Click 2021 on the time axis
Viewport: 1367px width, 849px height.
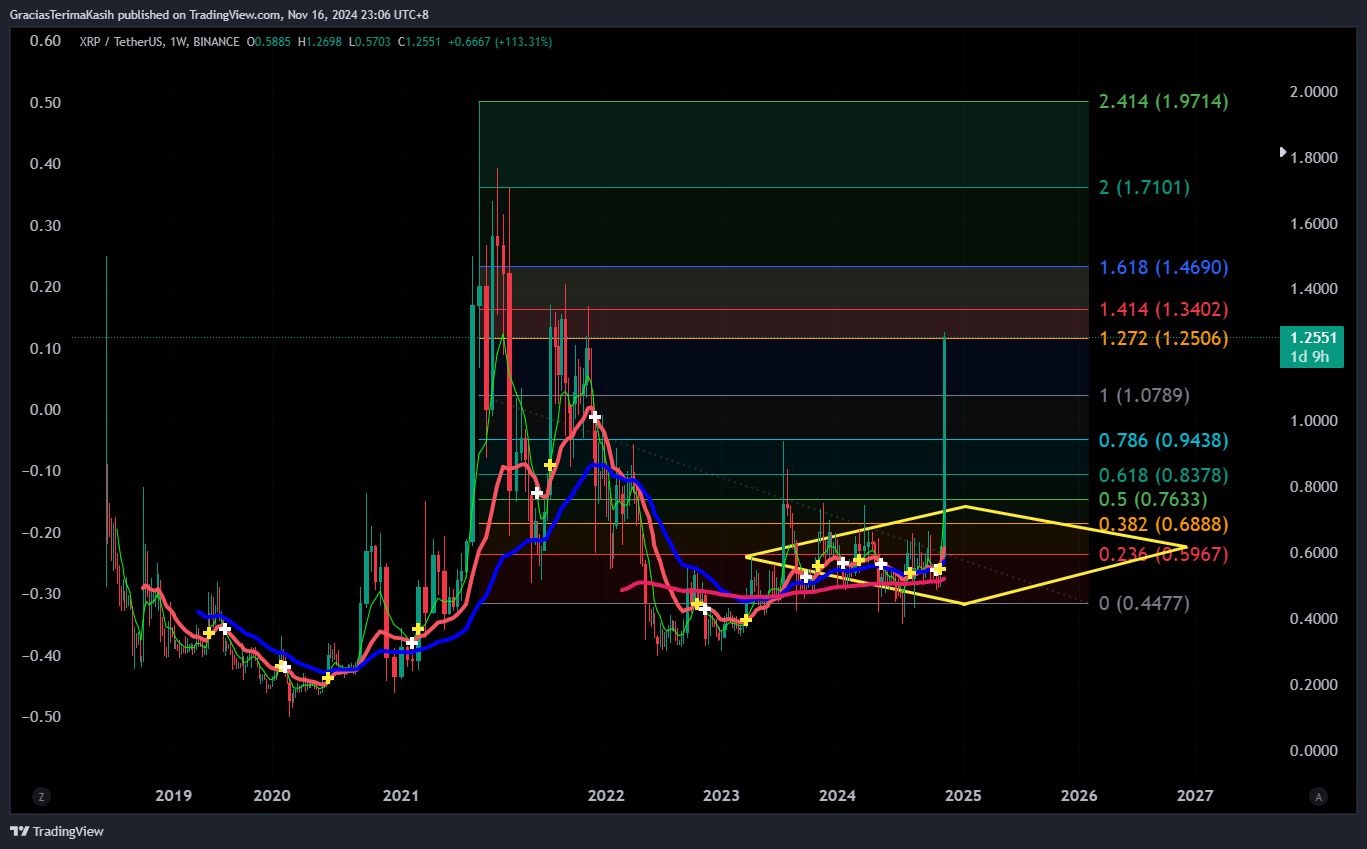coord(401,796)
